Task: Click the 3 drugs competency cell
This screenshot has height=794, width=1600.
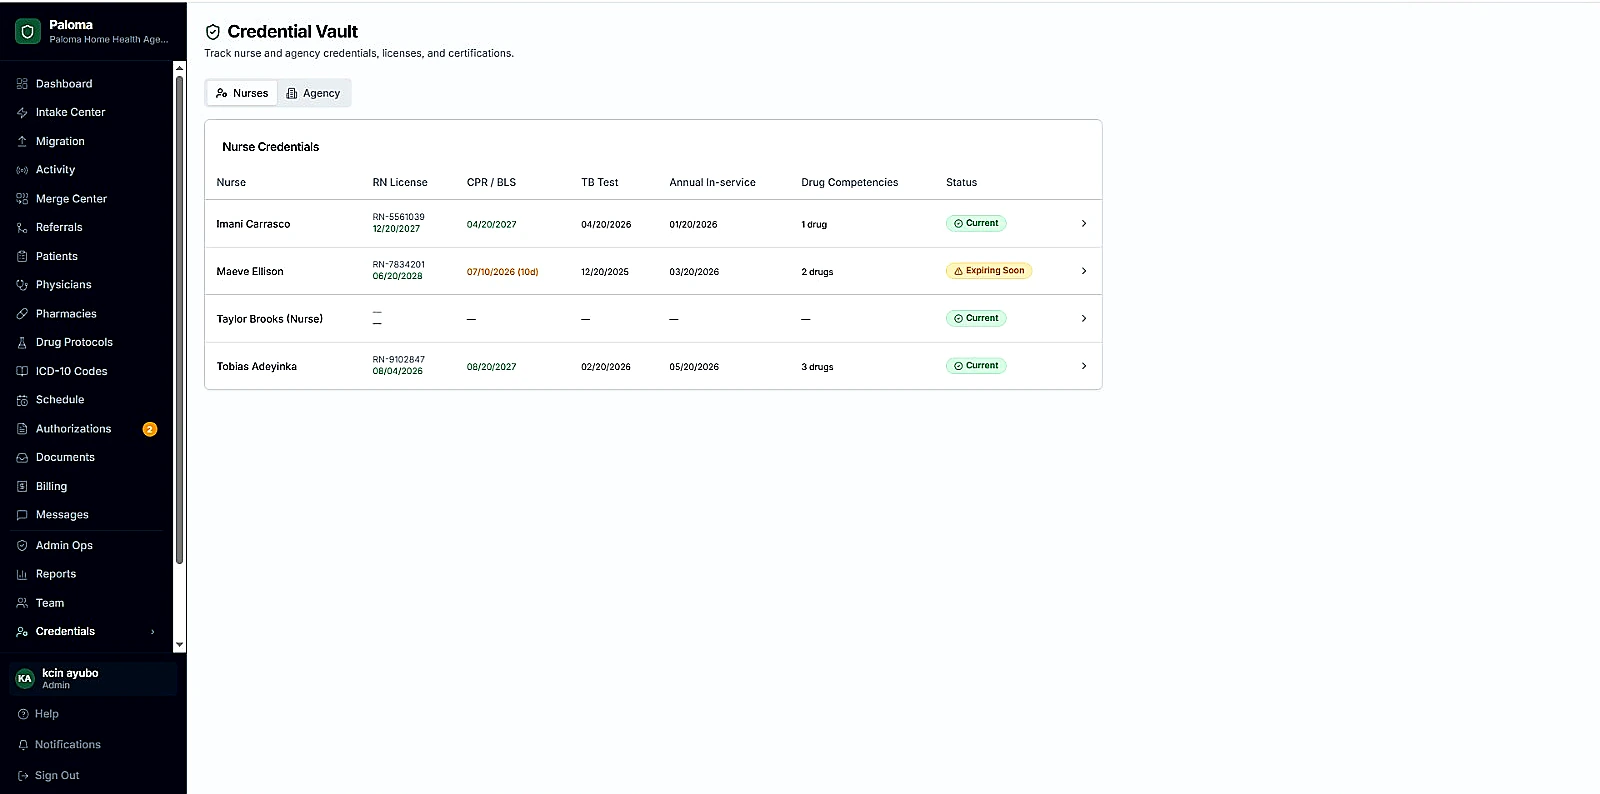Action: [817, 367]
